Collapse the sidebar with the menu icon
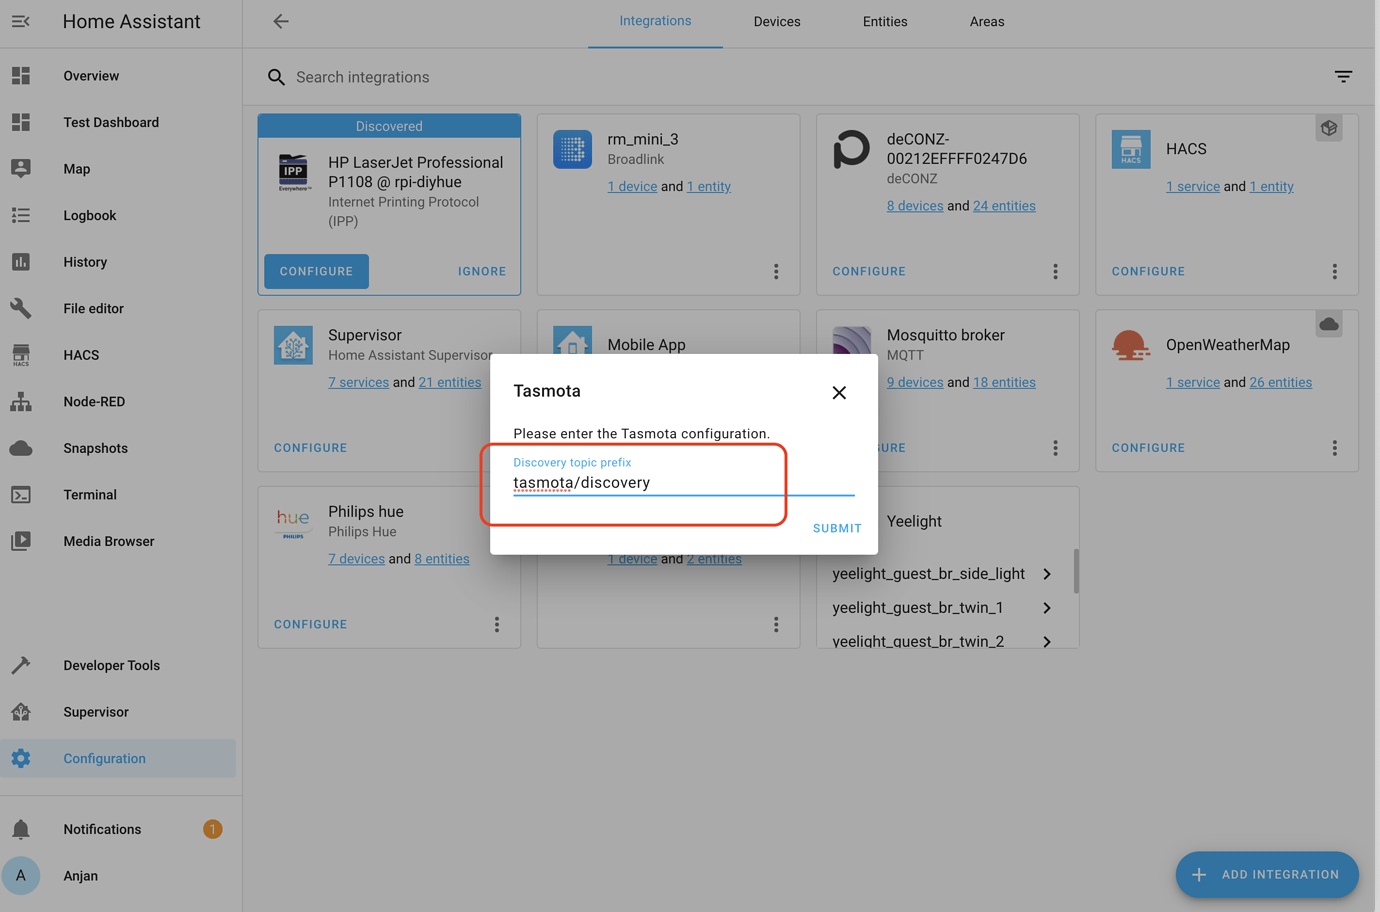The image size is (1380, 912). click(21, 21)
